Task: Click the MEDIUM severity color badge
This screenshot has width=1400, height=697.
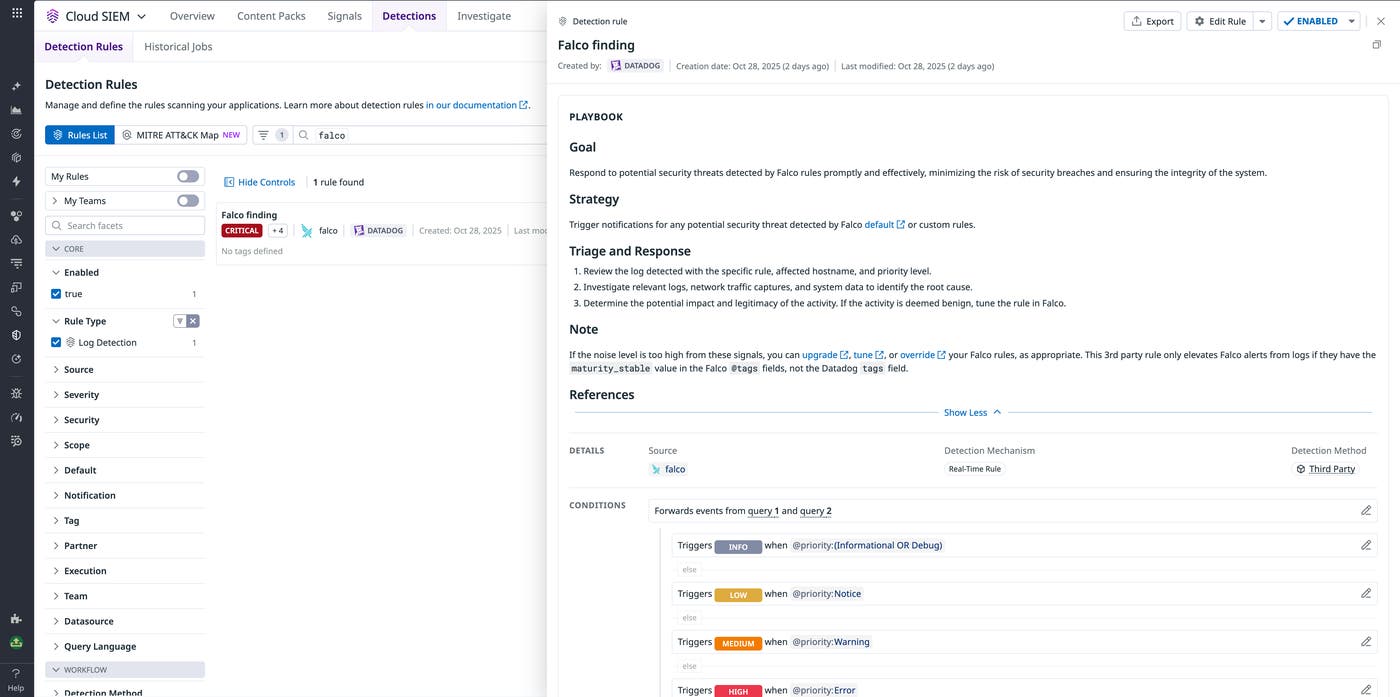Action: pyautogui.click(x=738, y=643)
